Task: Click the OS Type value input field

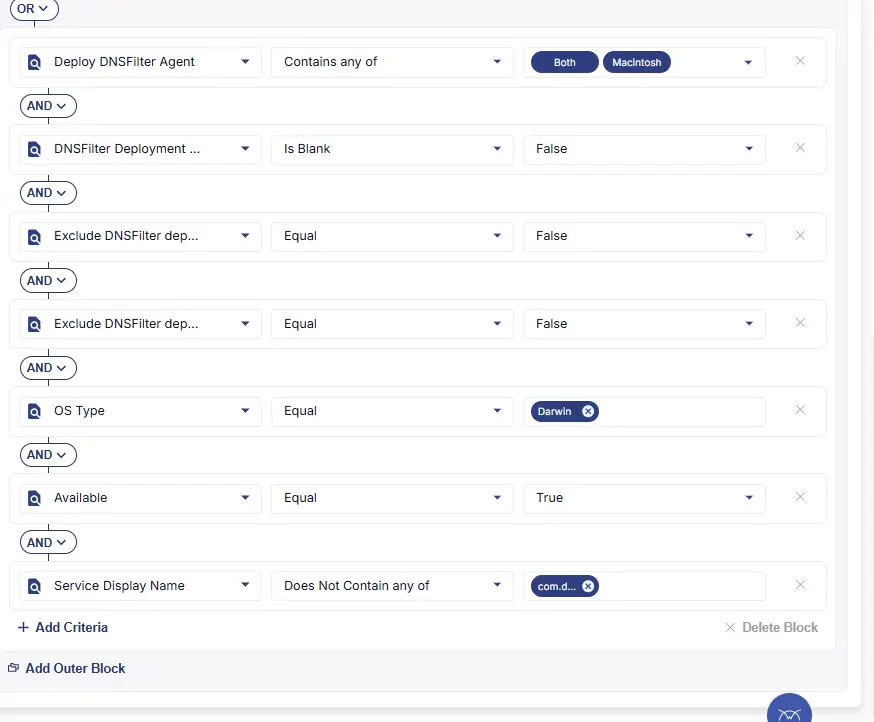Action: 680,411
